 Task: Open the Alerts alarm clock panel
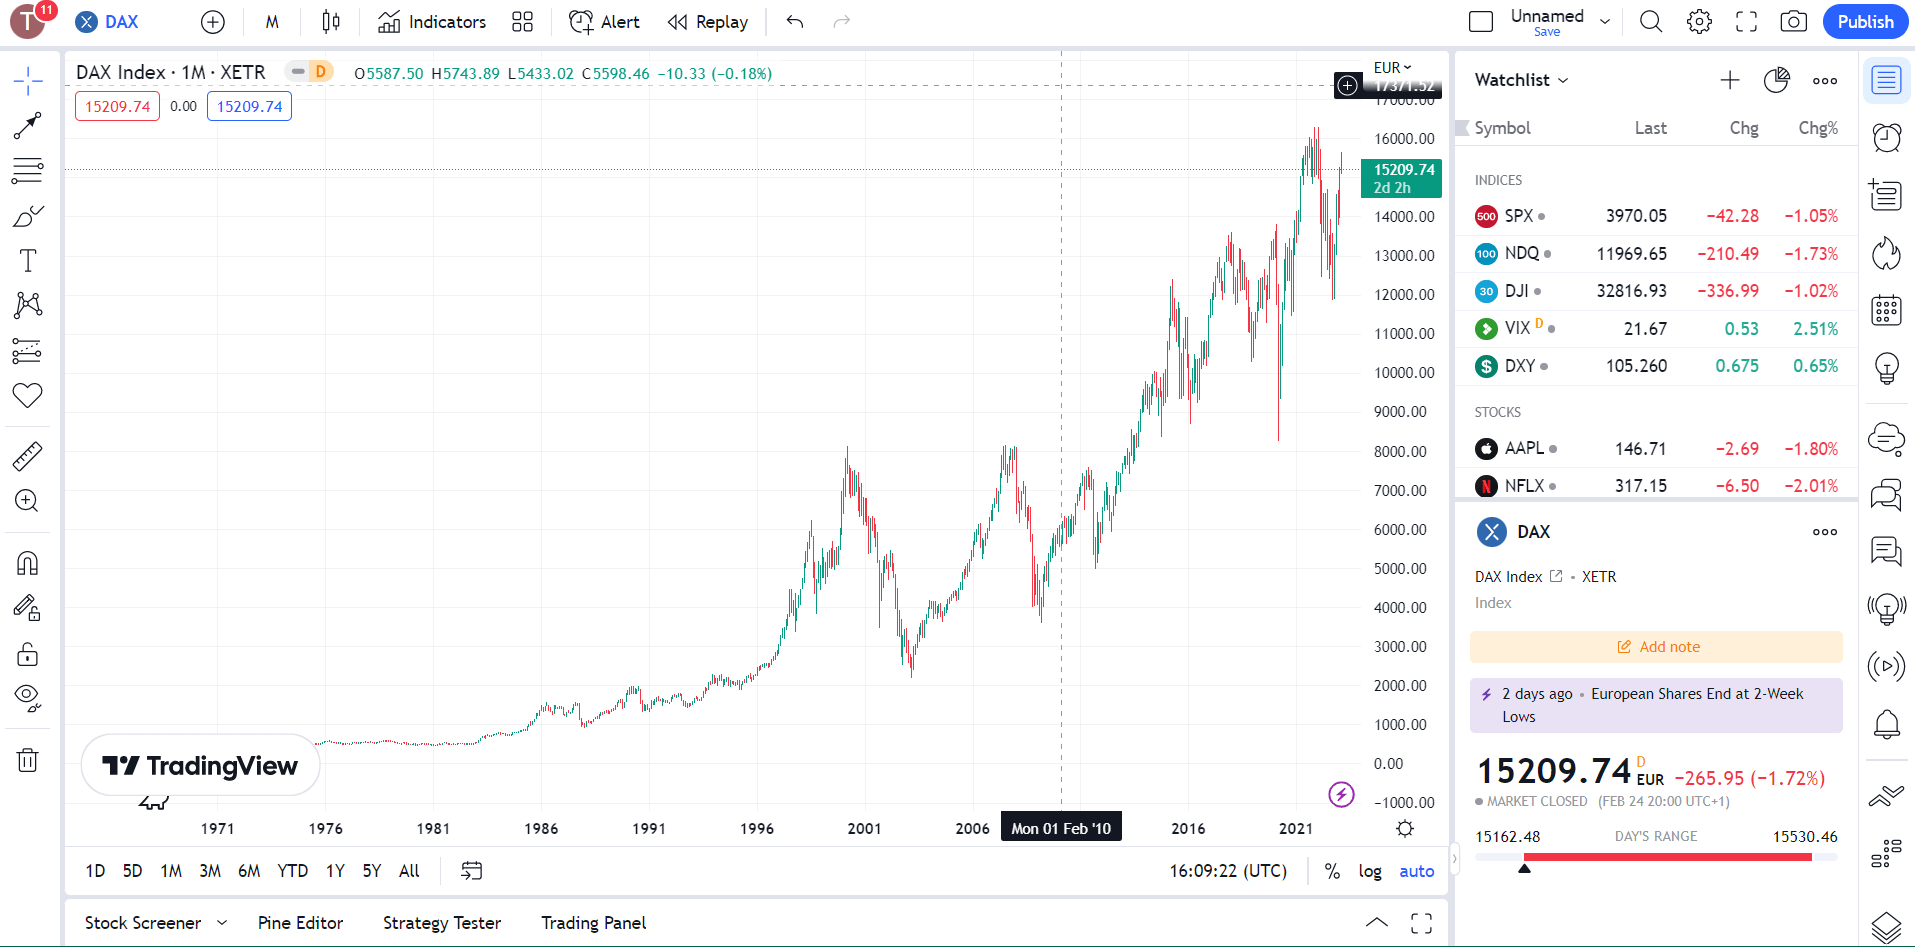(x=1887, y=137)
